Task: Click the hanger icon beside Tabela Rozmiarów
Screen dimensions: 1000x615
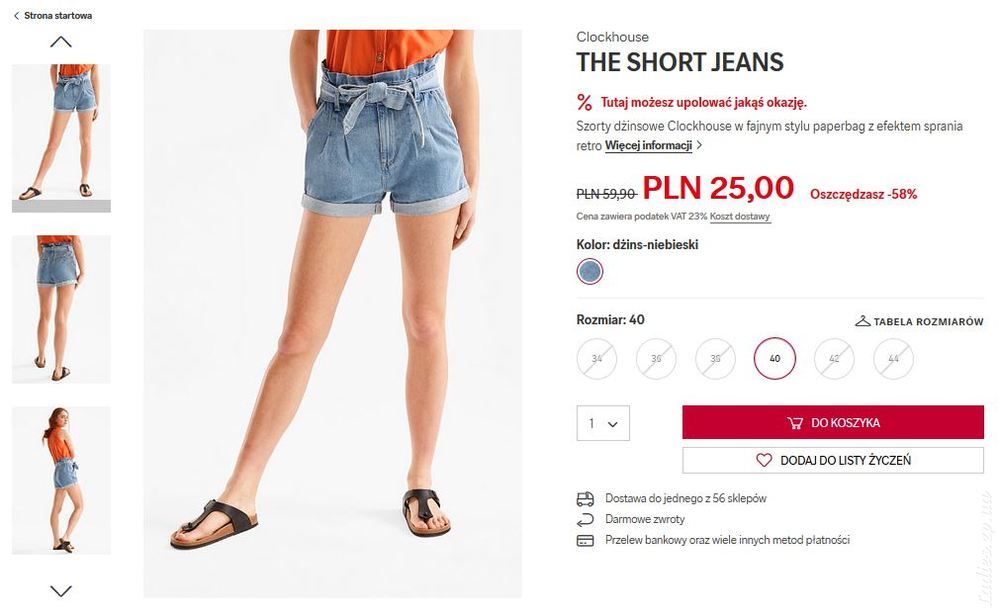Action: click(x=862, y=321)
